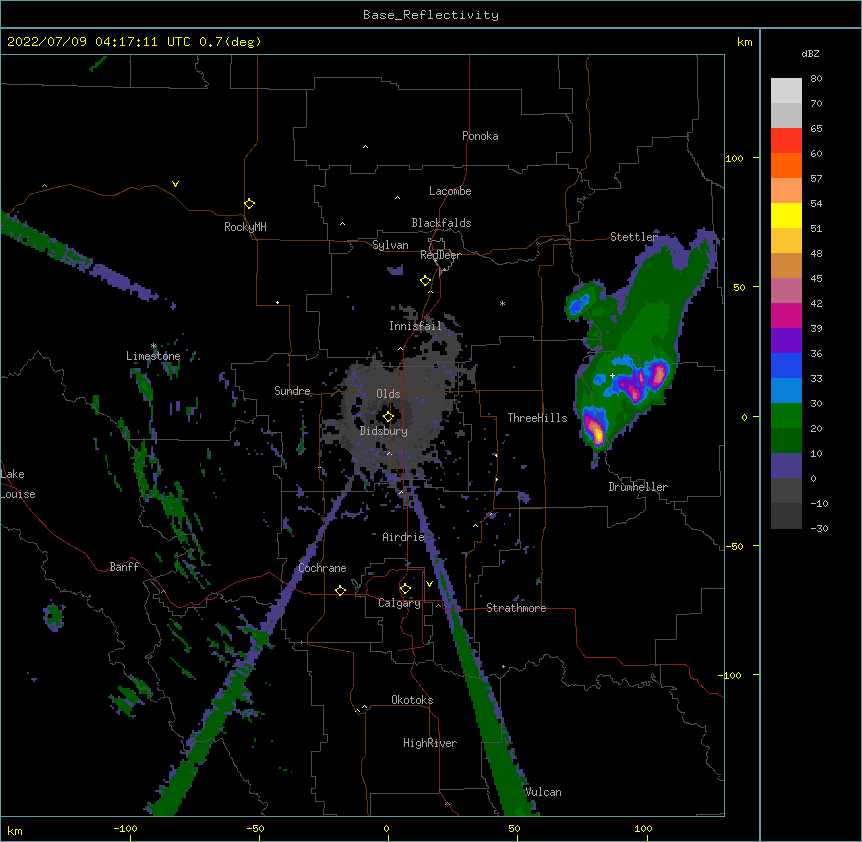The height and width of the screenshot is (842, 862).
Task: Click the RockyMH town label
Action: 245,227
